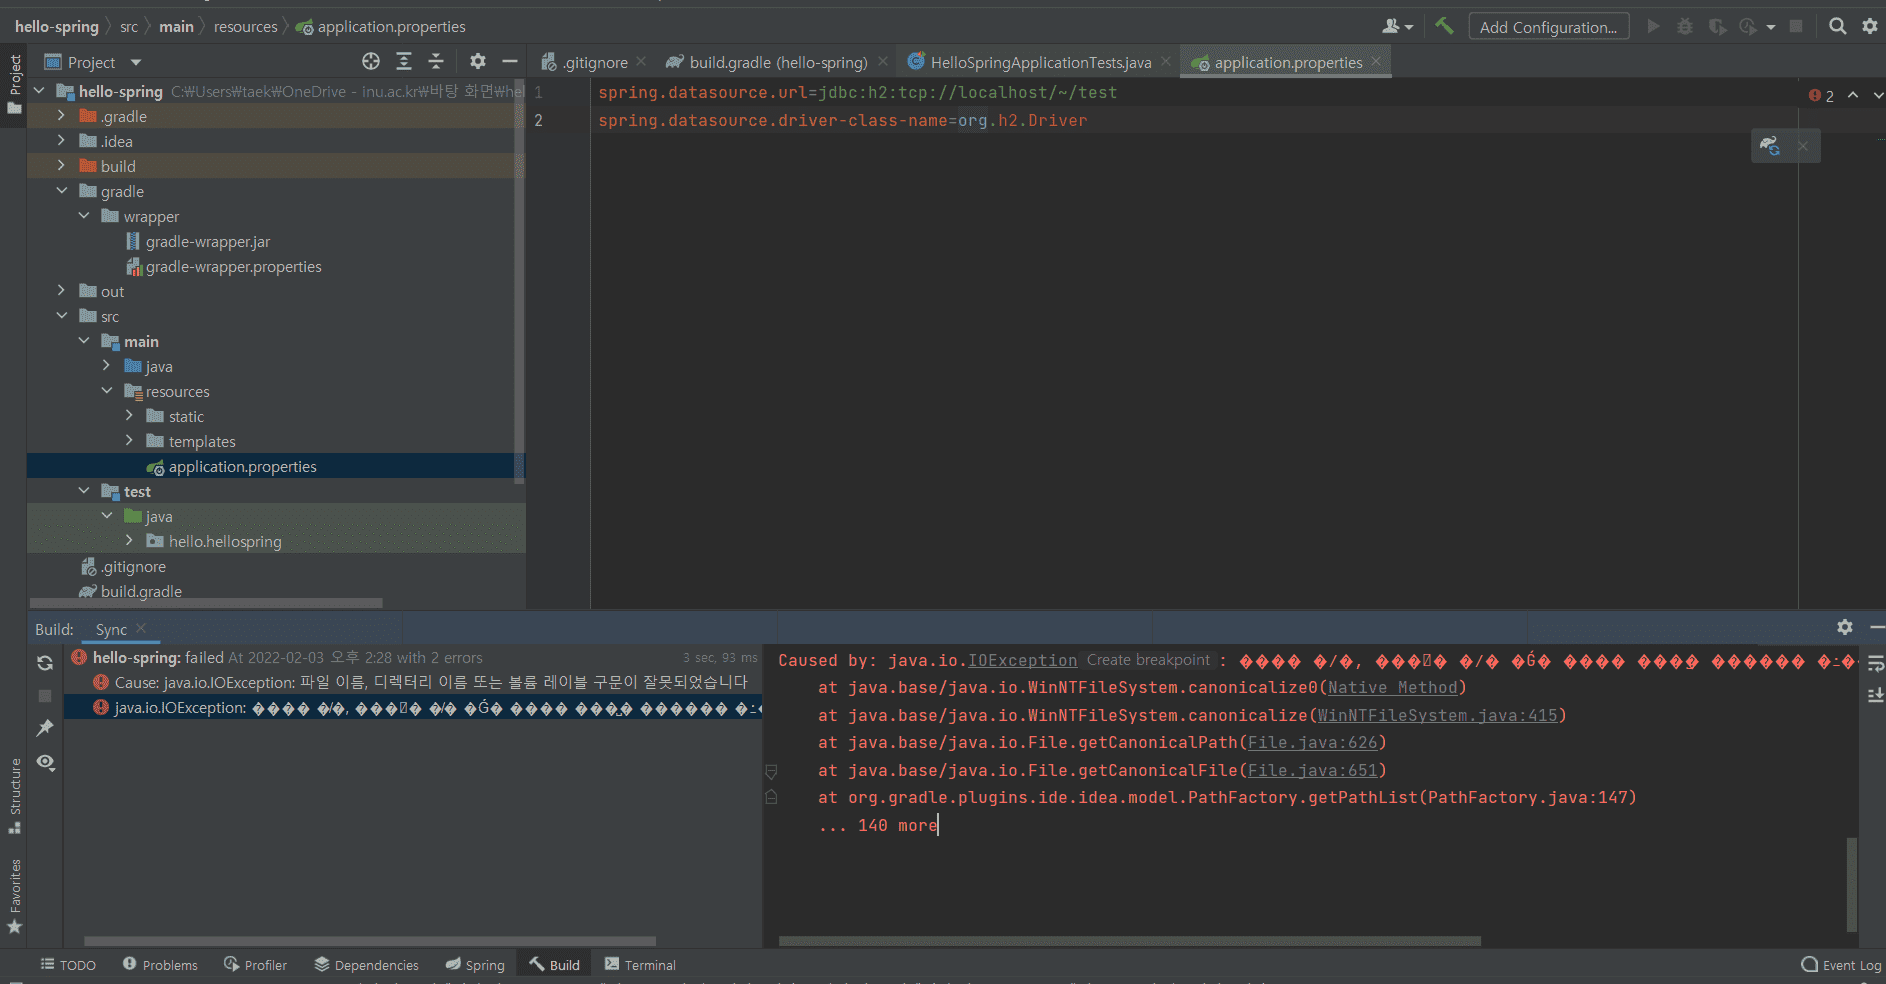Open the Project panel options gear
This screenshot has height=984, width=1886.
coord(478,61)
